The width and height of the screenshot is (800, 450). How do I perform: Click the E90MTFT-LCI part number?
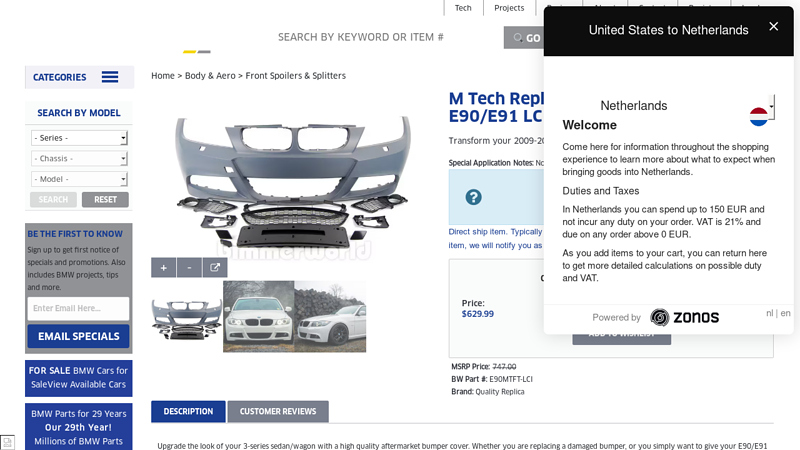coord(511,379)
